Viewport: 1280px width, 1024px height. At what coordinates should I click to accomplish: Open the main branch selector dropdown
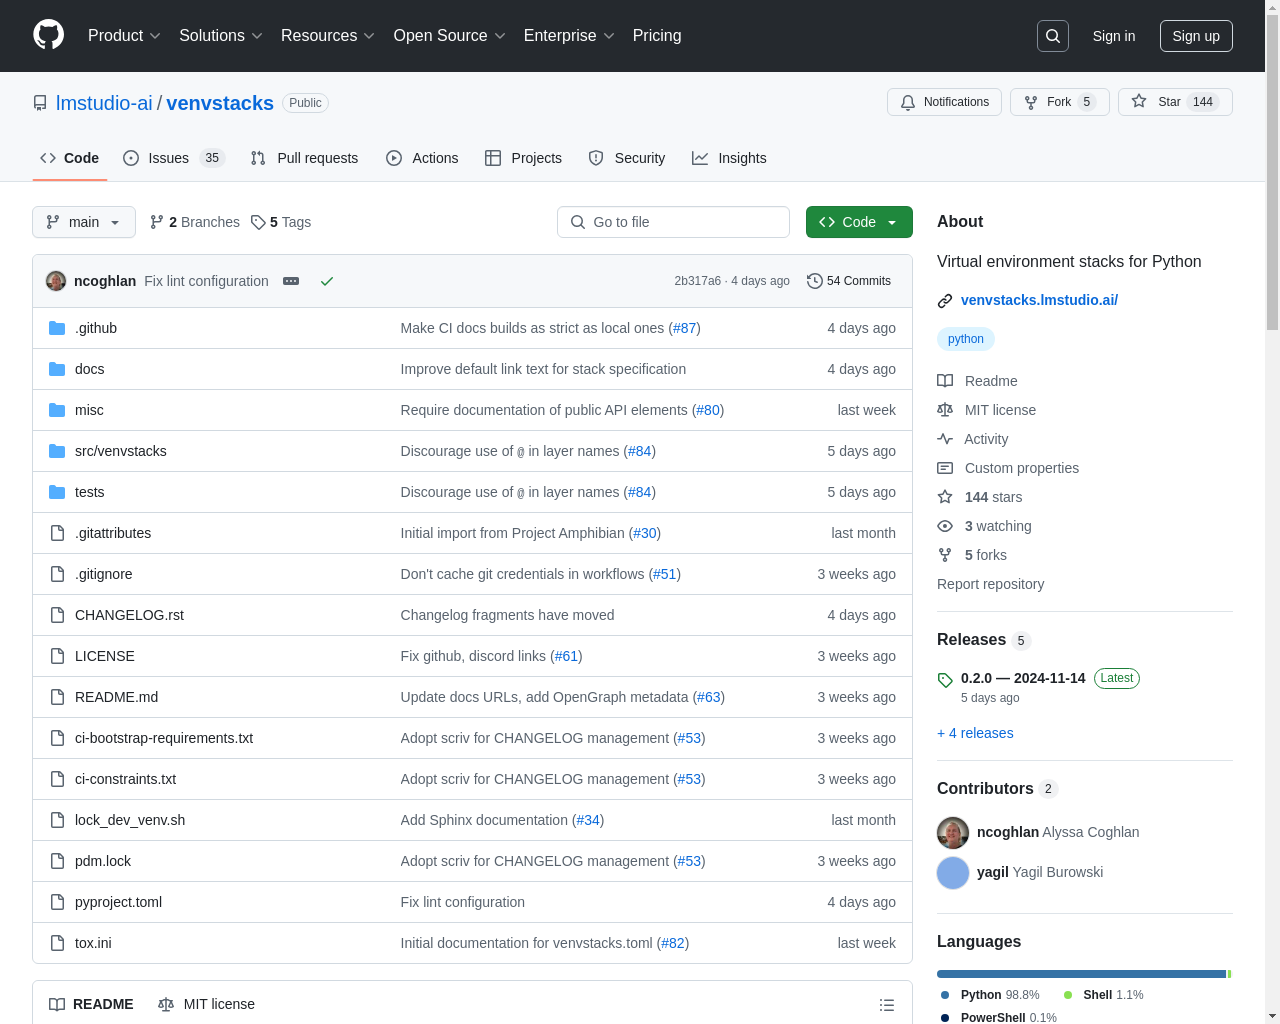click(84, 222)
